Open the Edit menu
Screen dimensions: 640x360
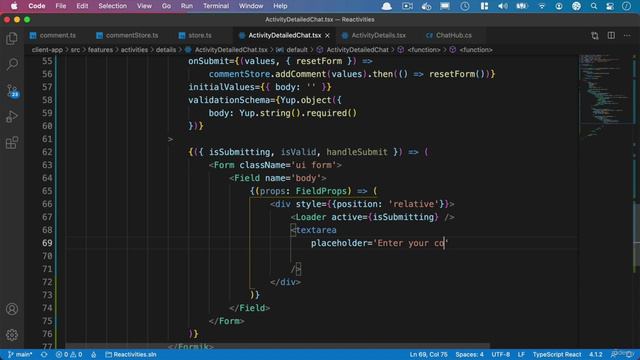point(82,6)
